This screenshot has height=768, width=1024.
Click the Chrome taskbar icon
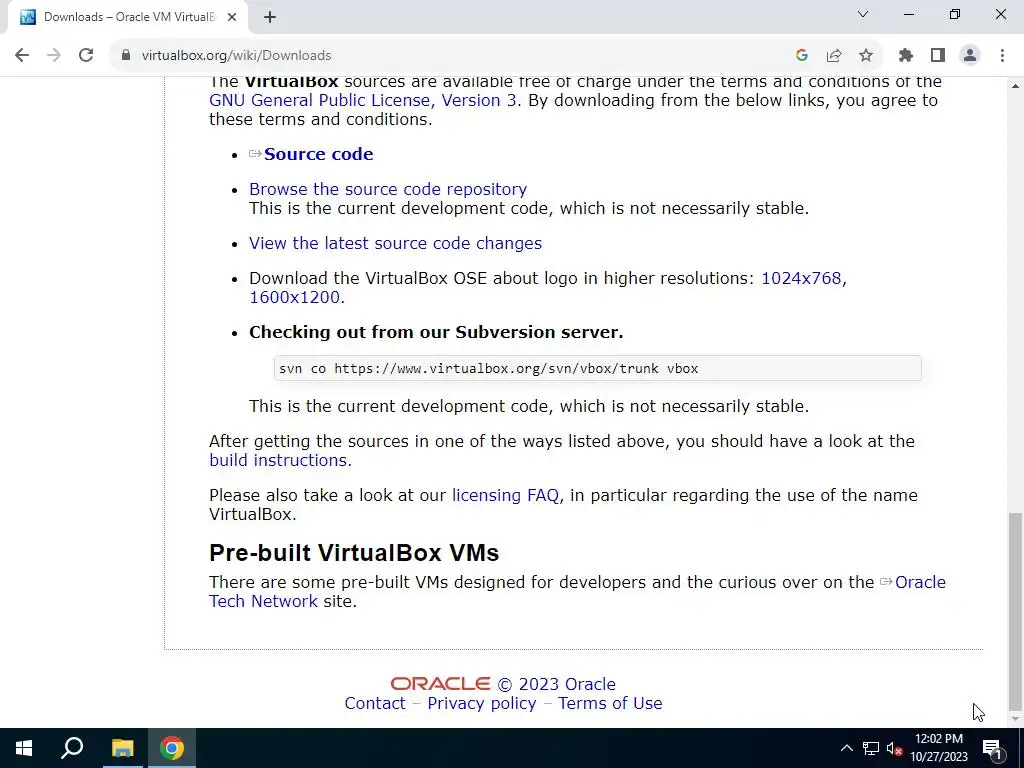tap(172, 748)
